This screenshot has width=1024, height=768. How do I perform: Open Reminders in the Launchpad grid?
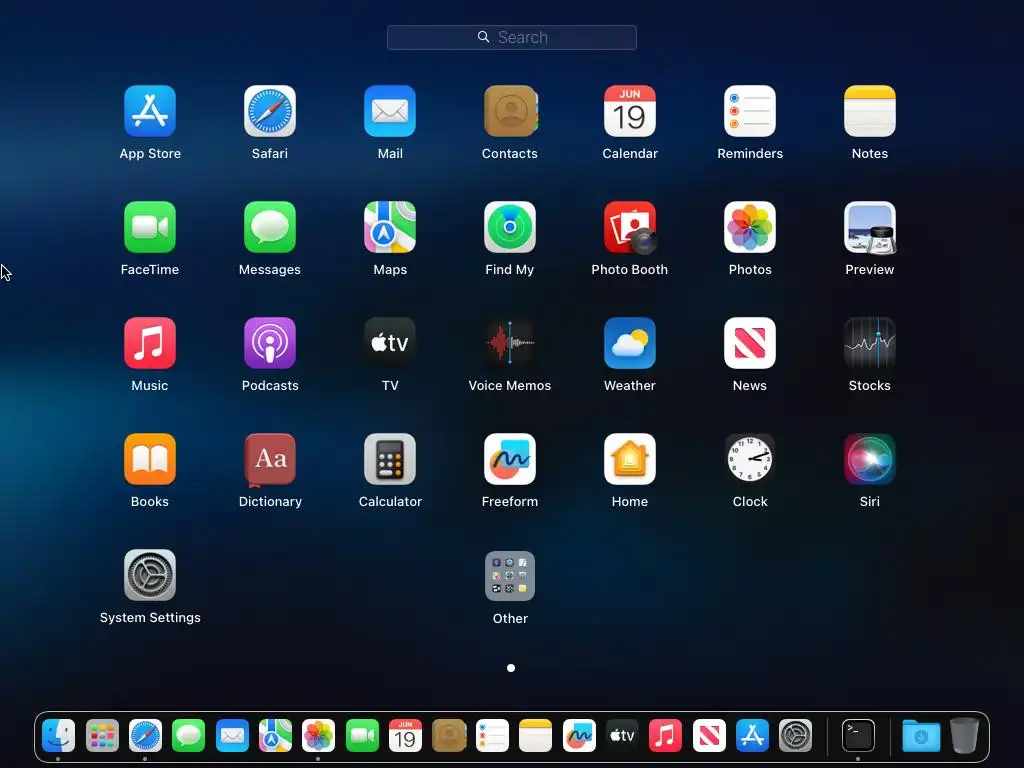click(750, 111)
